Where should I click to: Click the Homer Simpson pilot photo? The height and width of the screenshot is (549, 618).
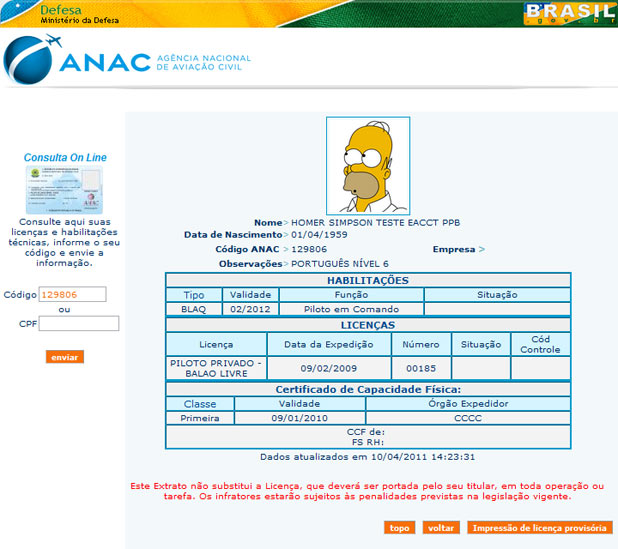coord(368,165)
